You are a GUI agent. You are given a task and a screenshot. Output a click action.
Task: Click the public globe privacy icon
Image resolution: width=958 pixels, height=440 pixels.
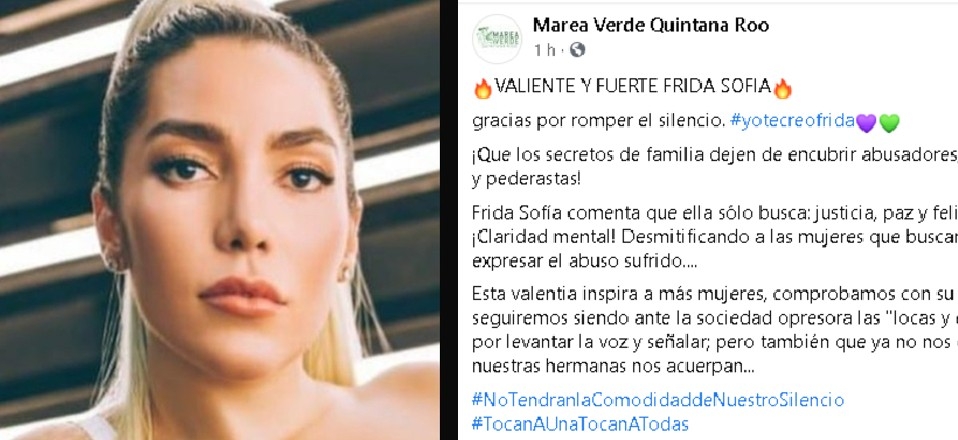coord(577,50)
